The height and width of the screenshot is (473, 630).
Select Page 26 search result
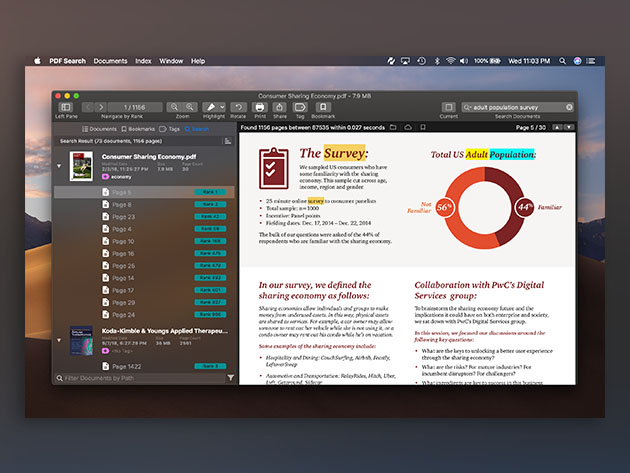pos(144,266)
